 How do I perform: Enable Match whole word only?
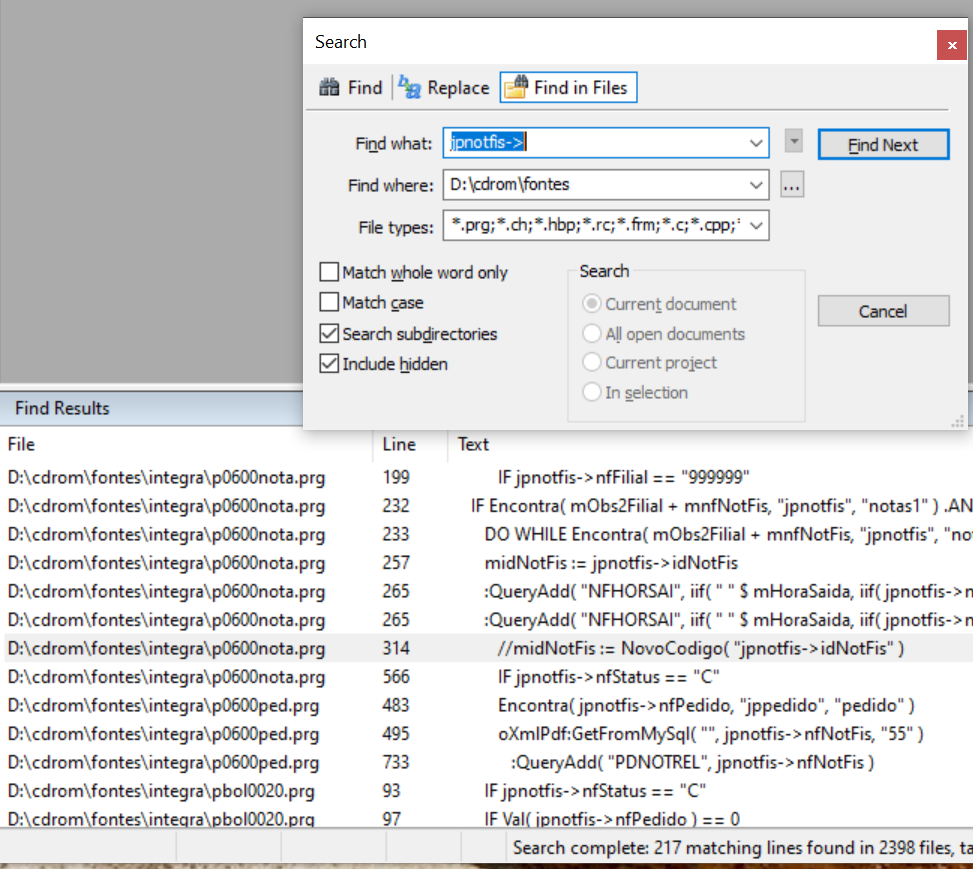click(x=329, y=273)
